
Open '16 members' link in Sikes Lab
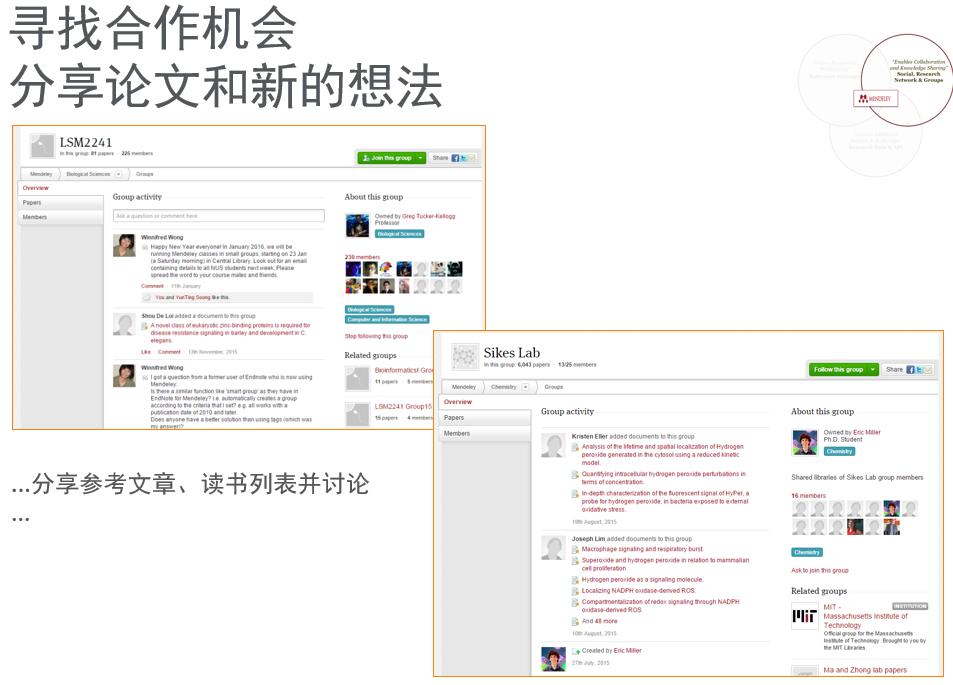808,496
